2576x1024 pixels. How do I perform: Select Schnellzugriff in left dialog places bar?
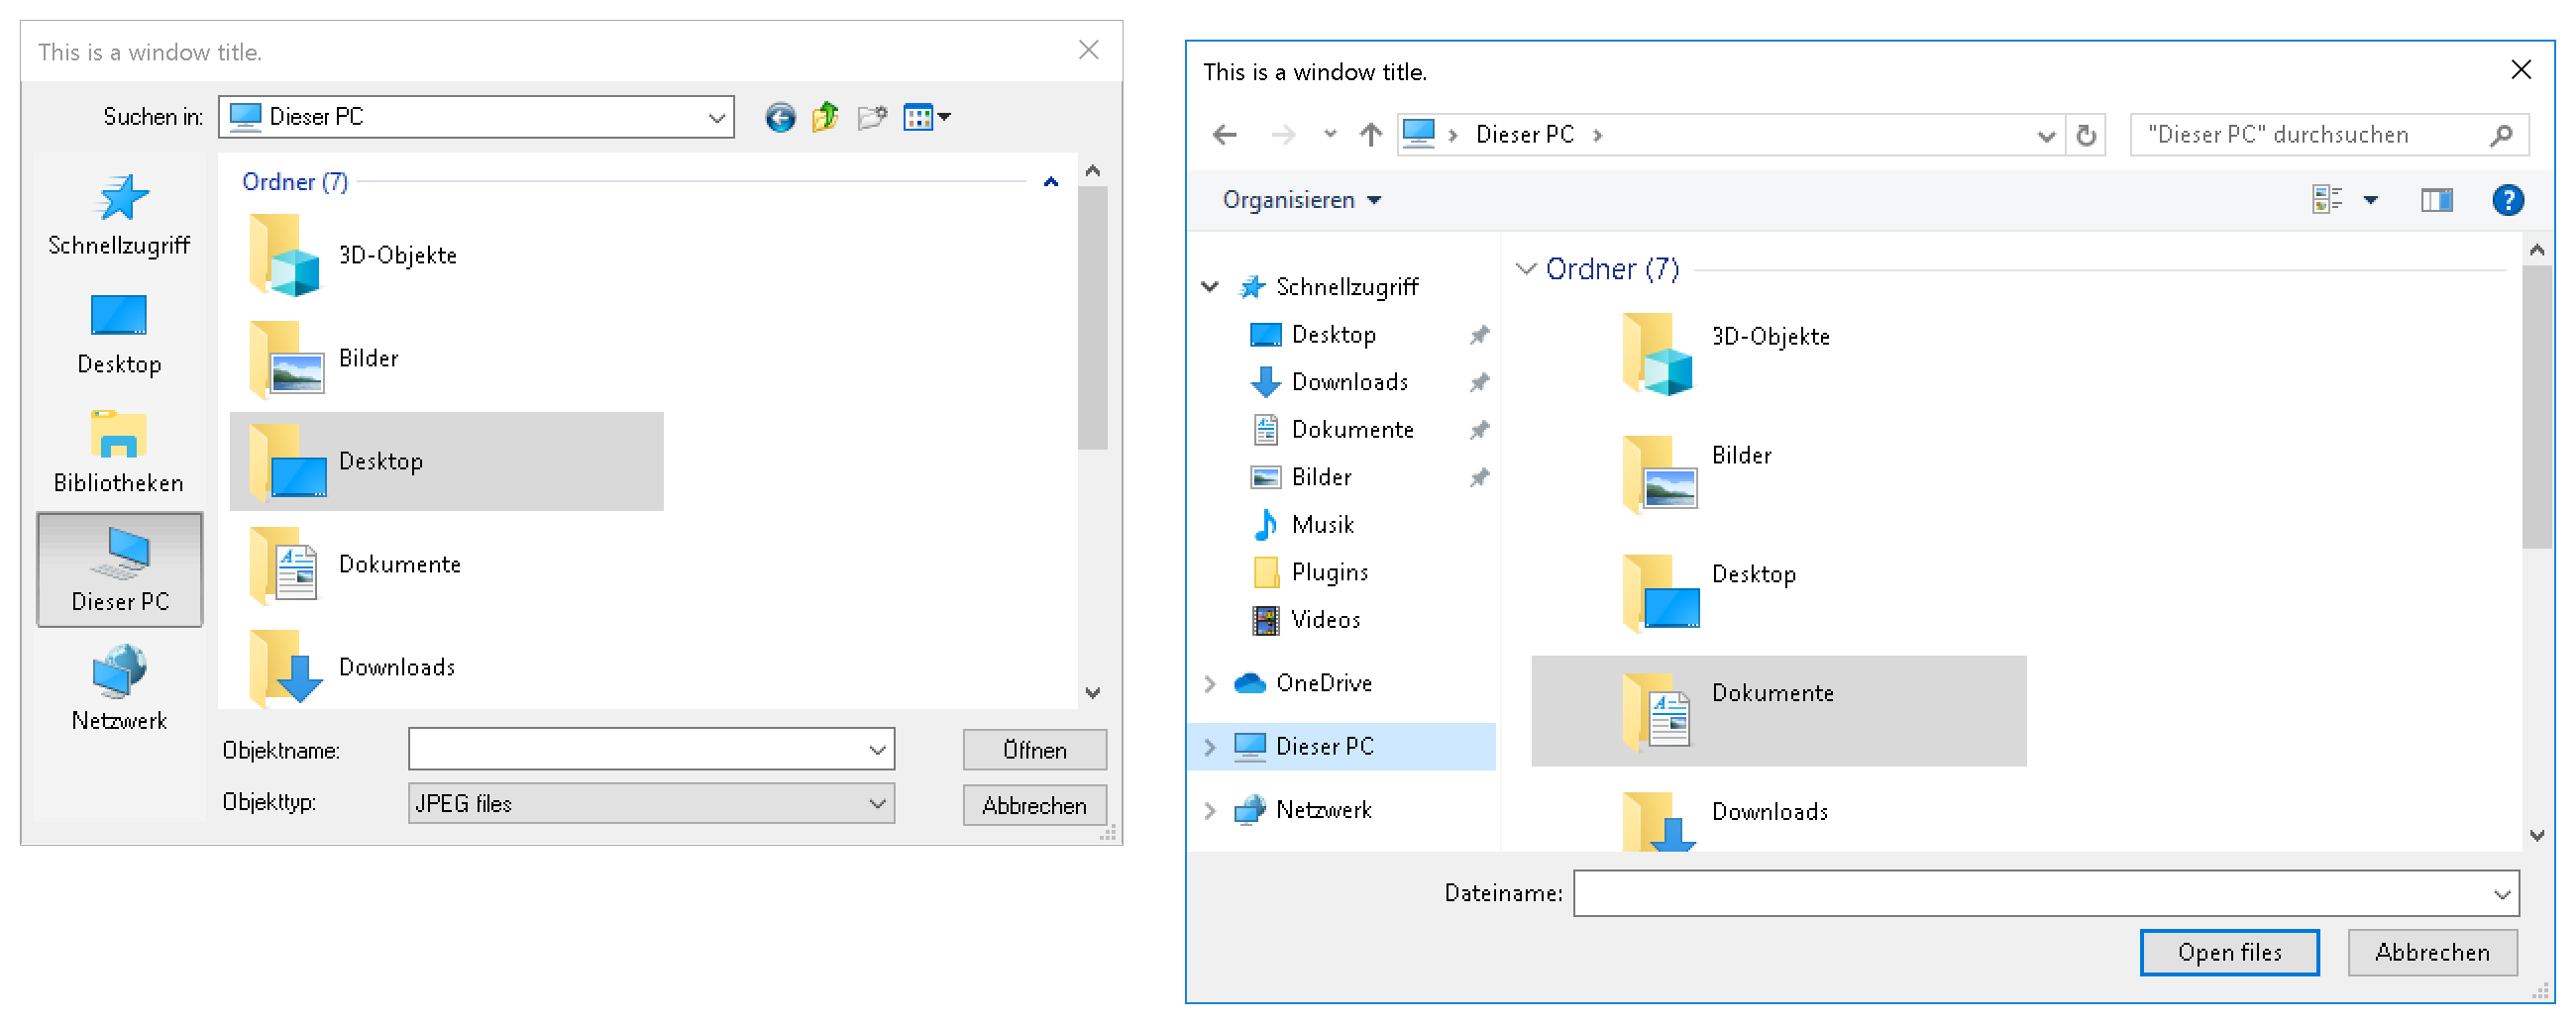[x=119, y=215]
